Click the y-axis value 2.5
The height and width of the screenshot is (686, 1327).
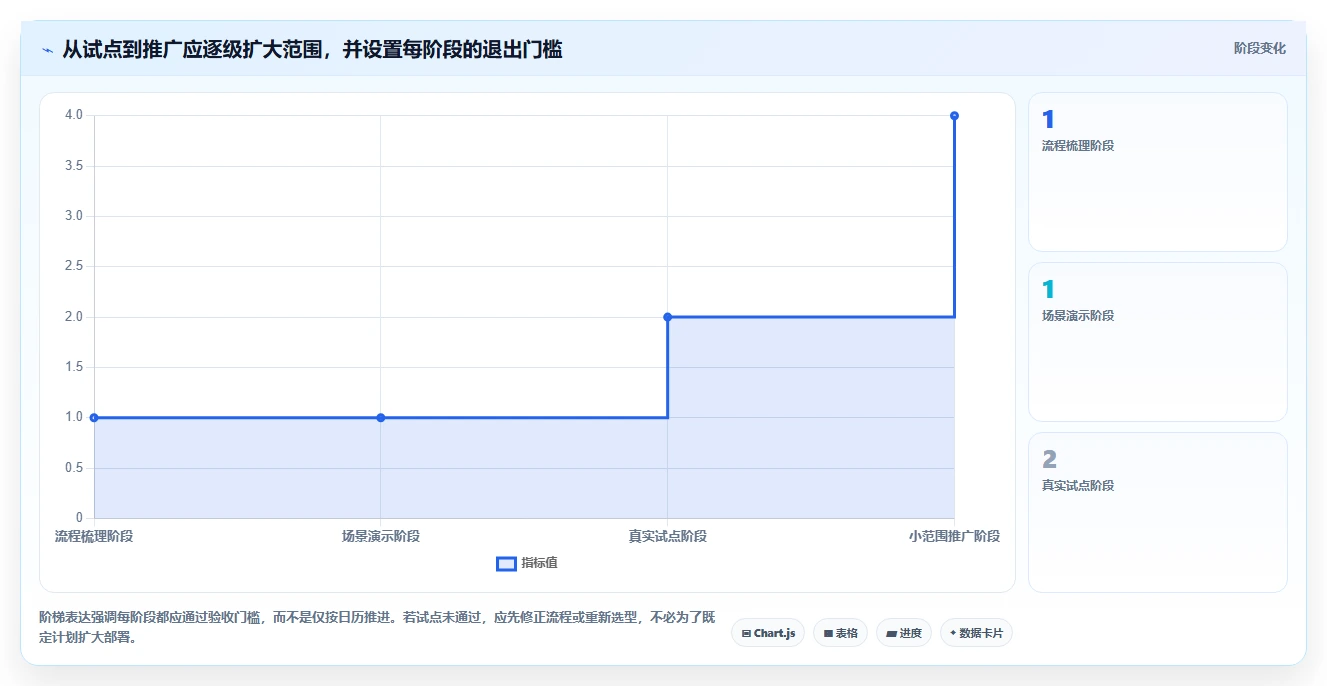[x=74, y=266]
